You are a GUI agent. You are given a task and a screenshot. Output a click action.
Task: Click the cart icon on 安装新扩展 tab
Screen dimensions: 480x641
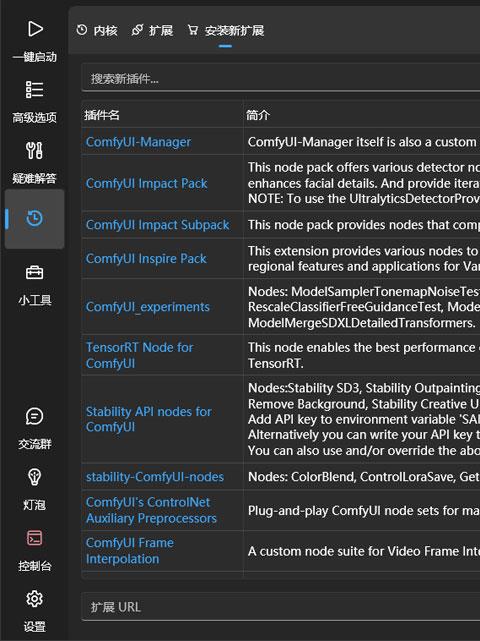tap(193, 30)
